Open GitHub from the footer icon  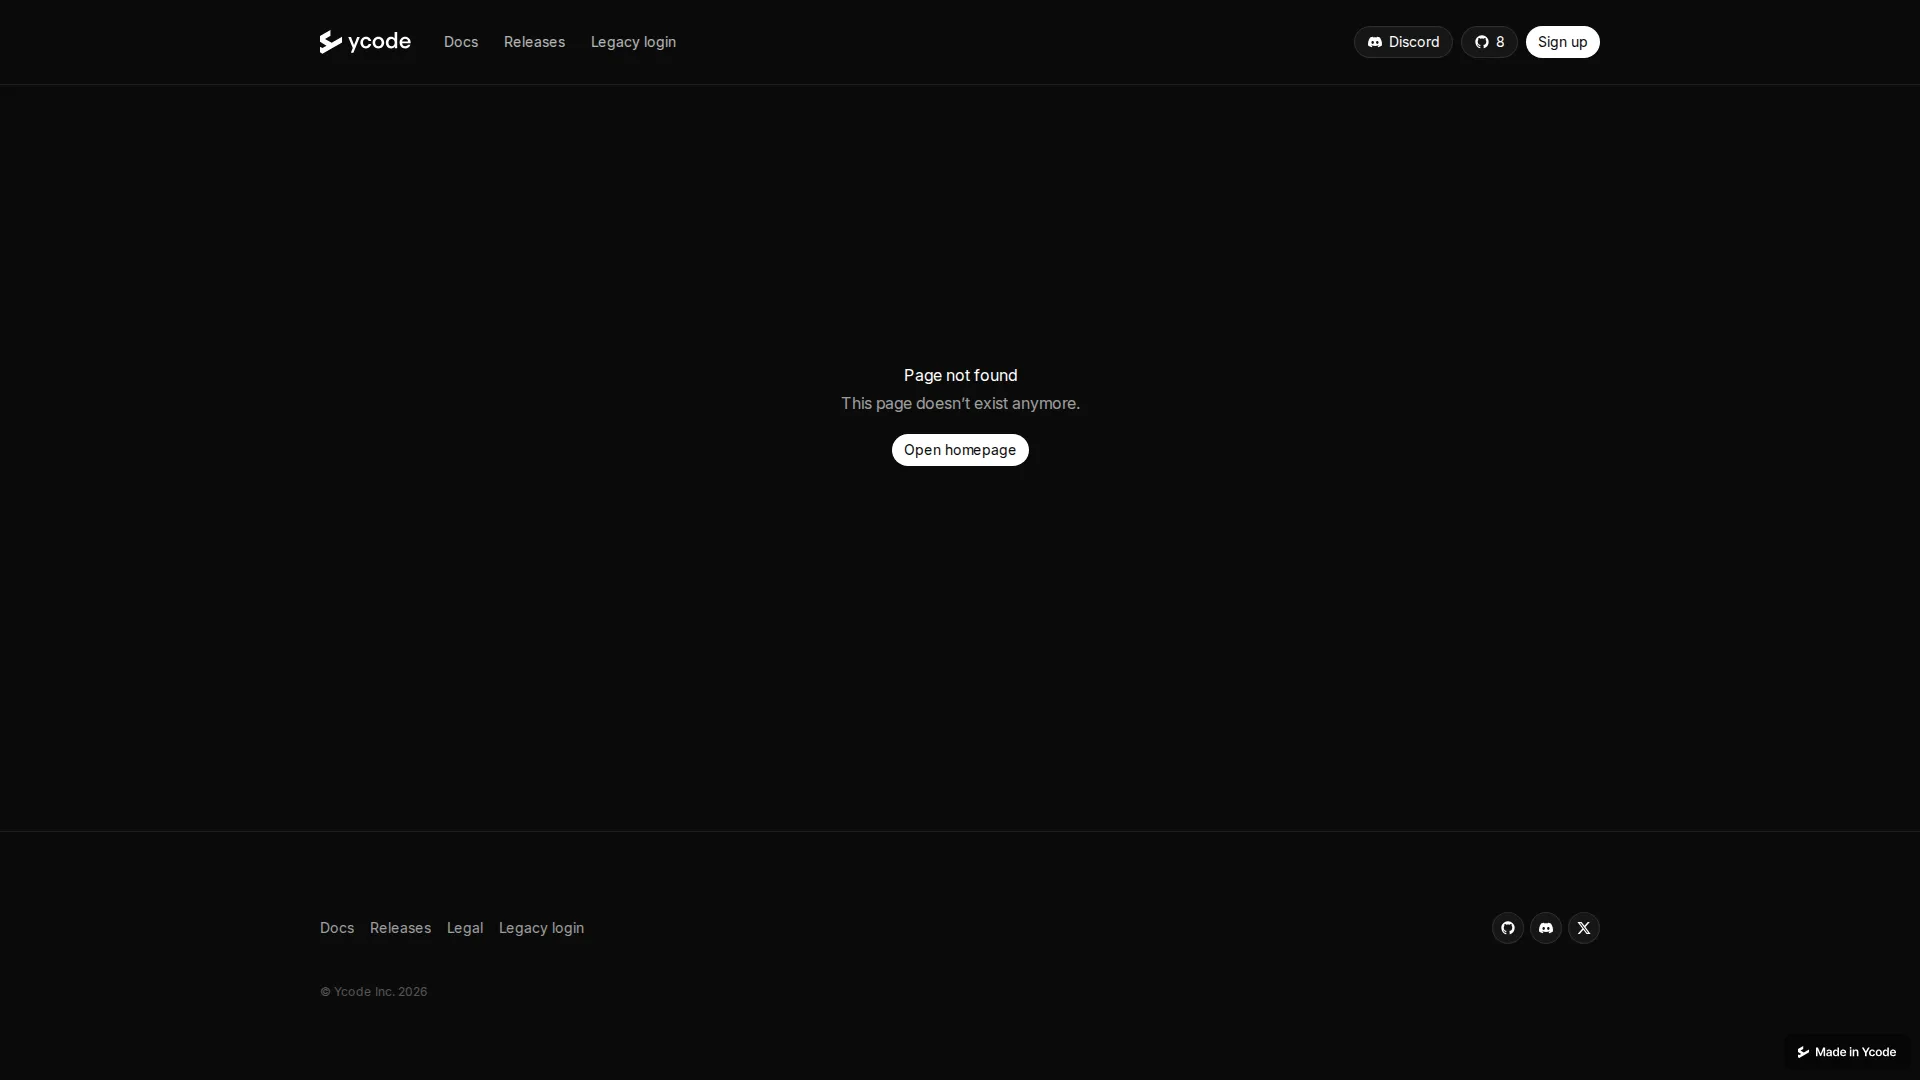tap(1507, 928)
